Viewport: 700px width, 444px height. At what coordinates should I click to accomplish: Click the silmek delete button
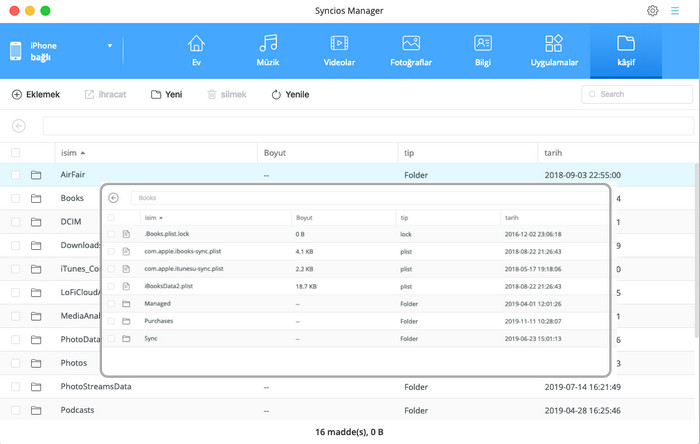pos(227,94)
